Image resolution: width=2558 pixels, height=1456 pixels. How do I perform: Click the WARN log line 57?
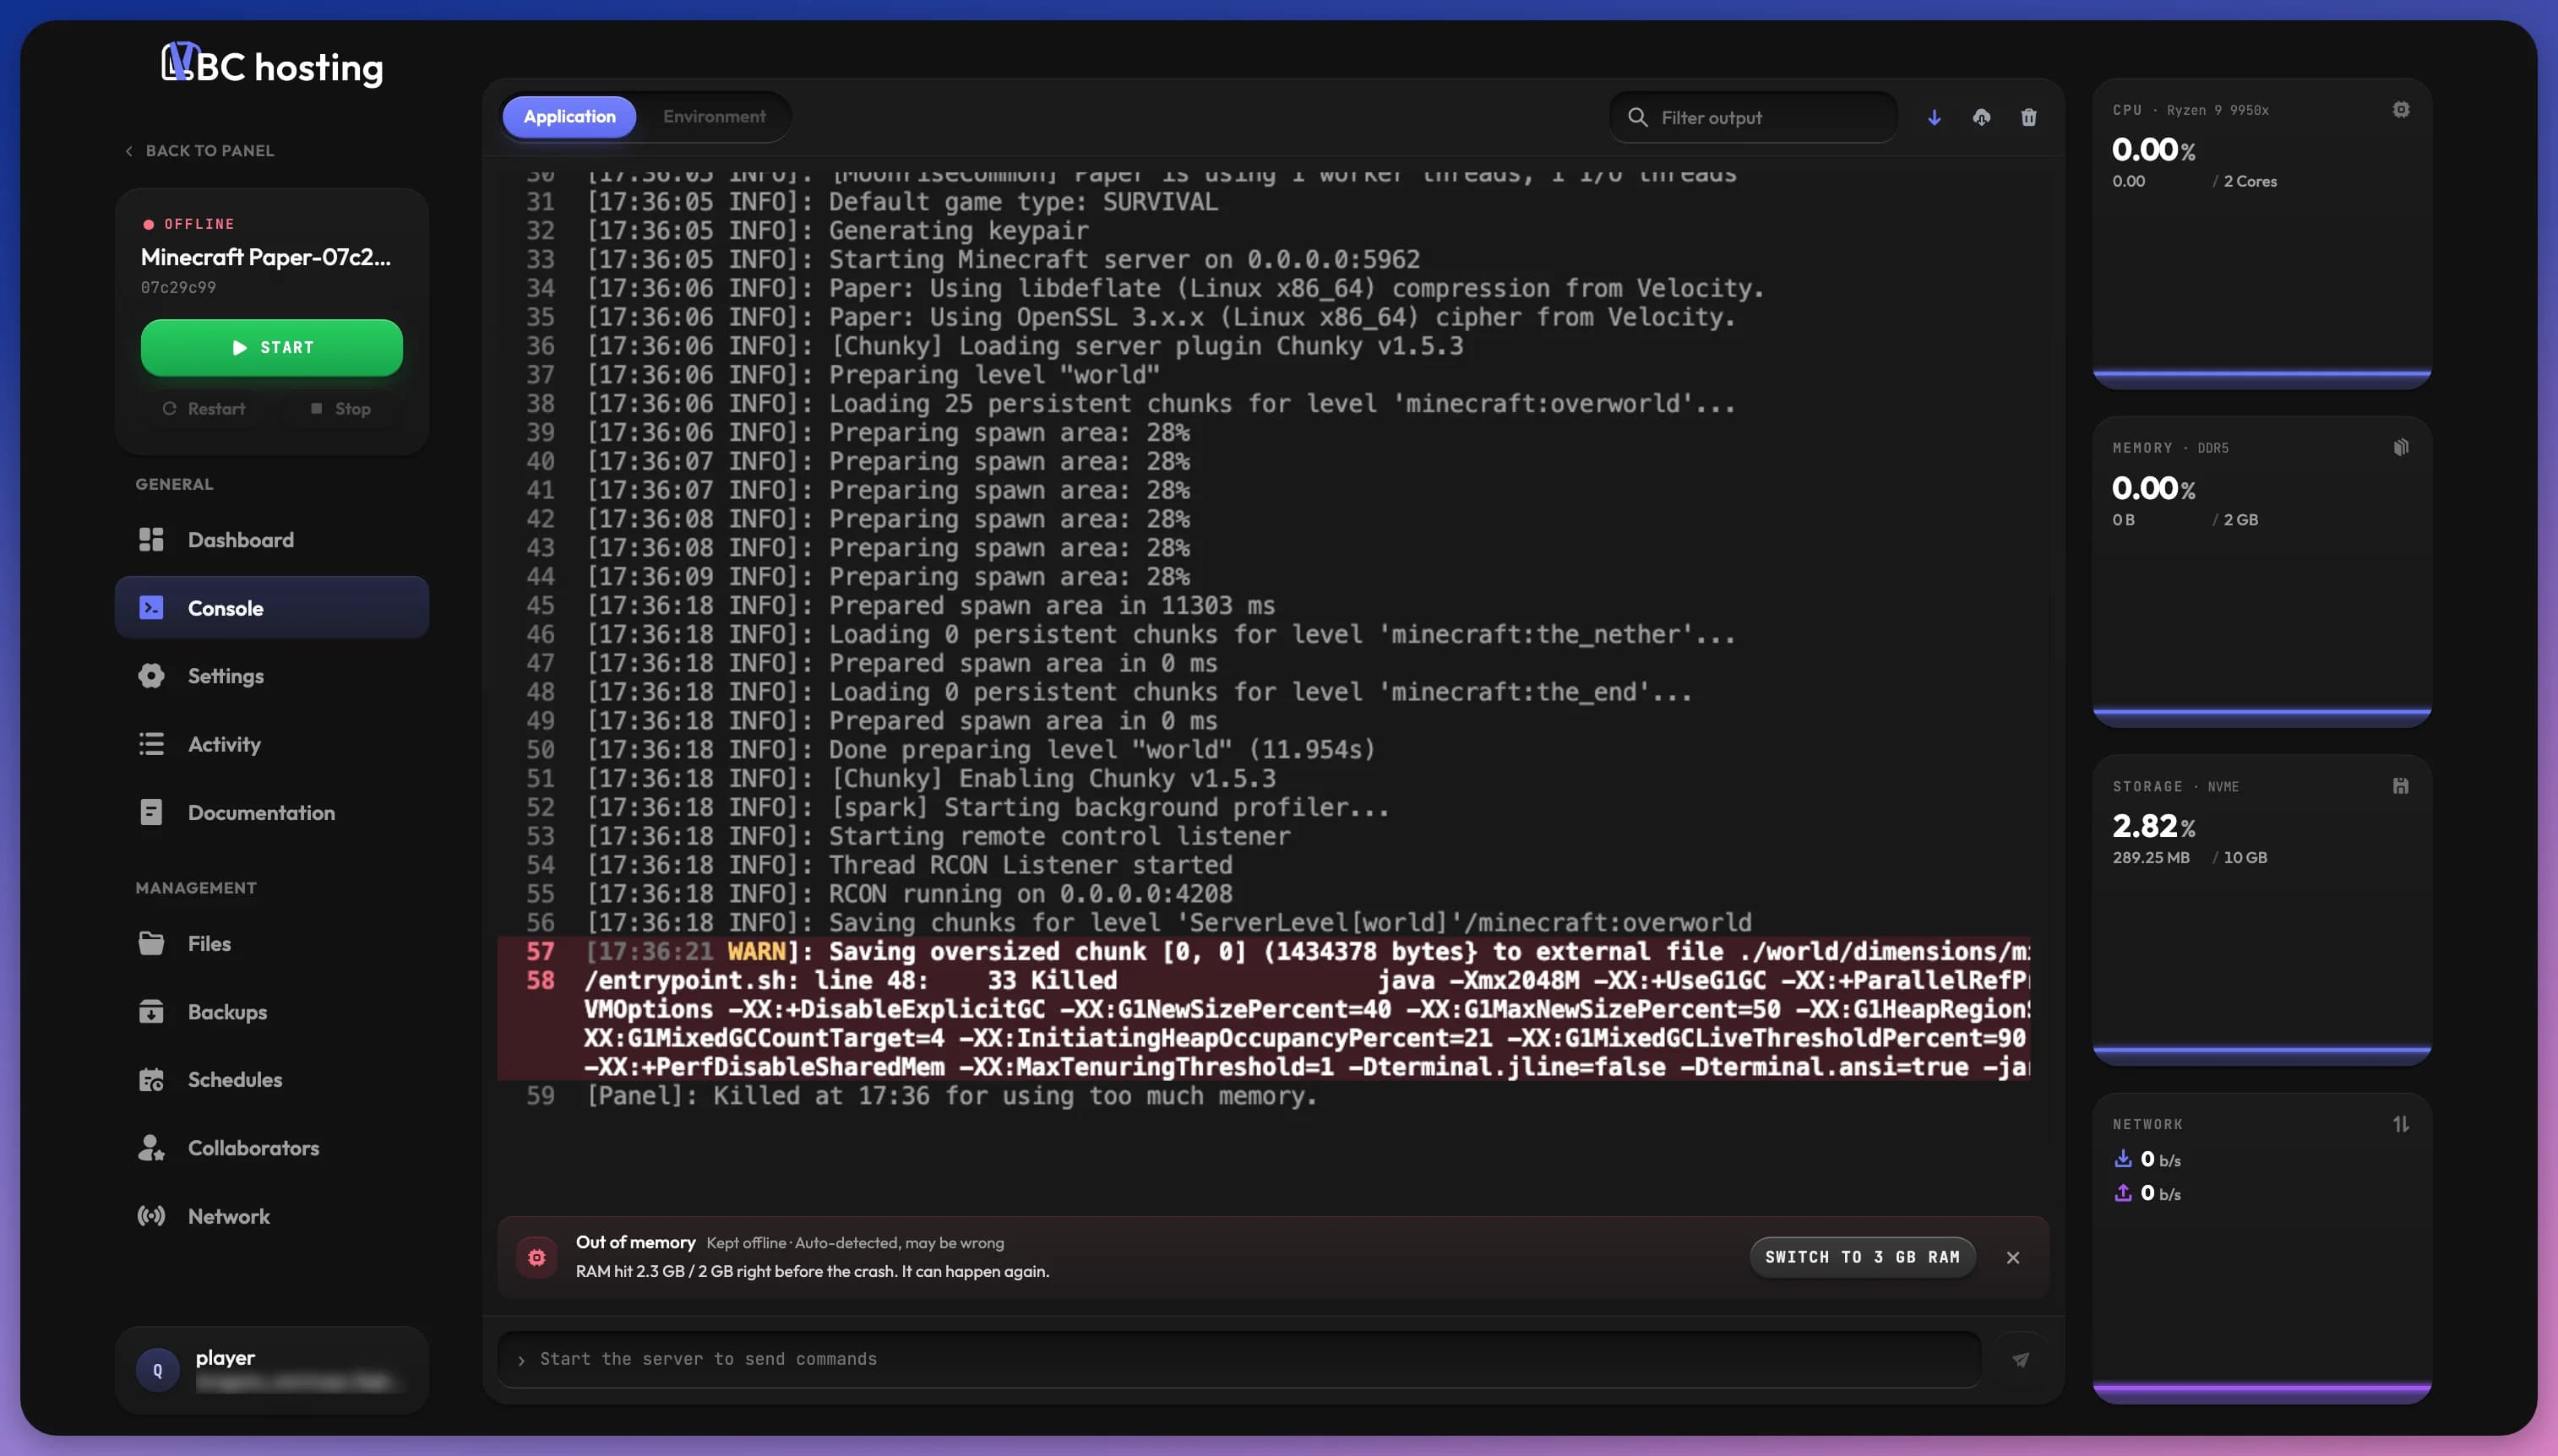point(1264,951)
